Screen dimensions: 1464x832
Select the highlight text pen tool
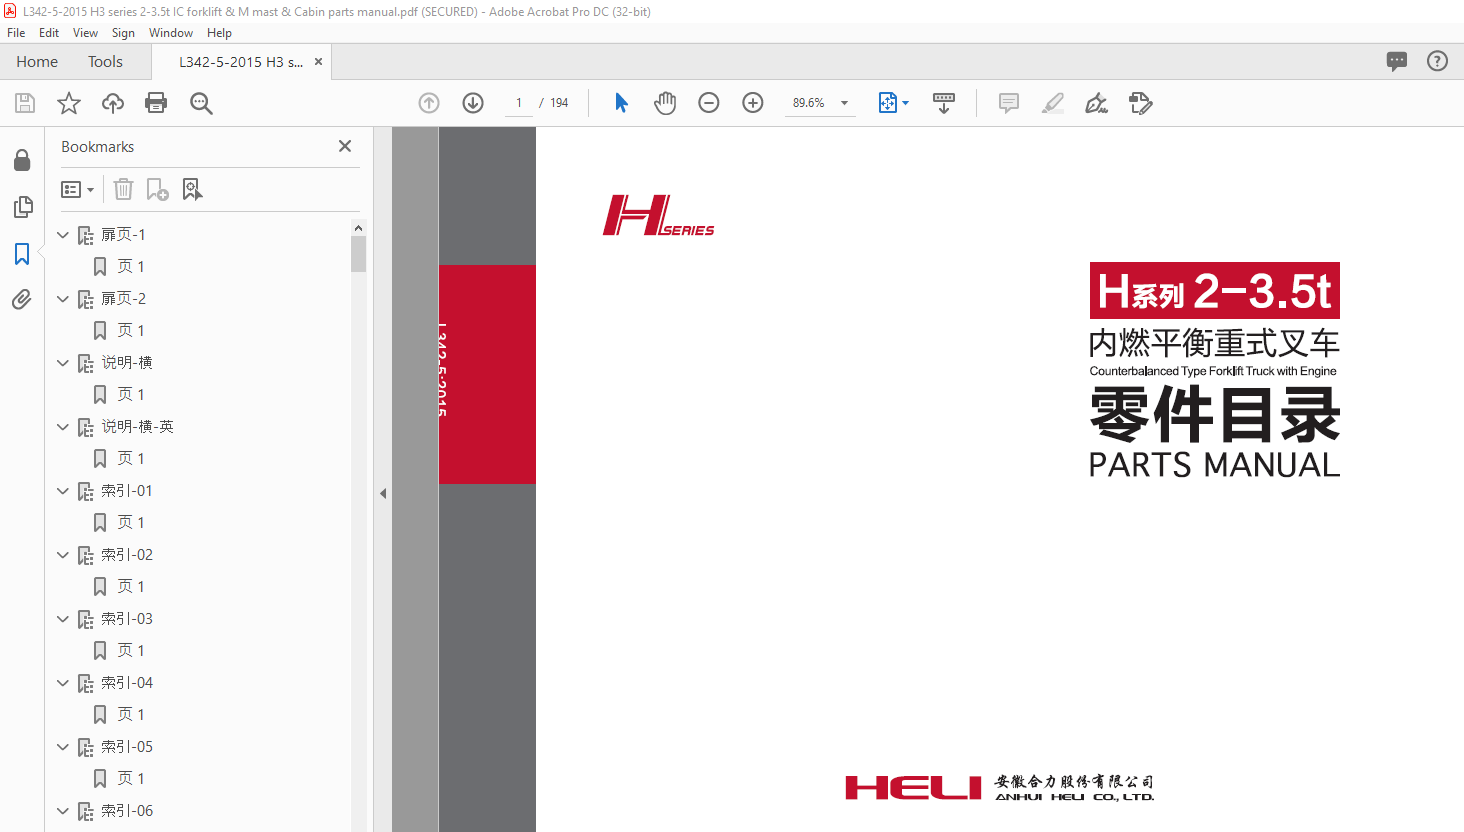click(1053, 103)
